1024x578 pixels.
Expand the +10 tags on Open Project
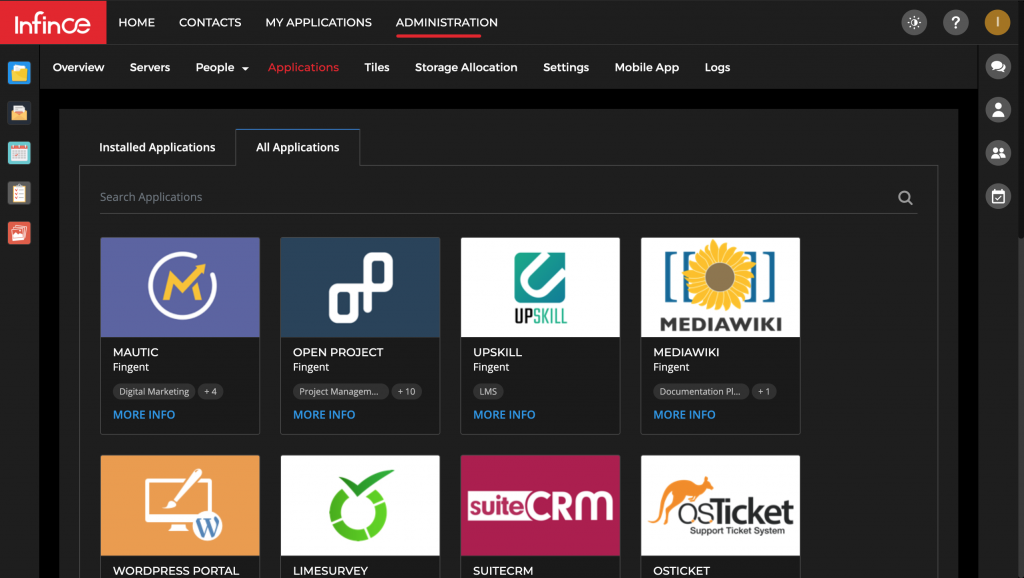(406, 392)
